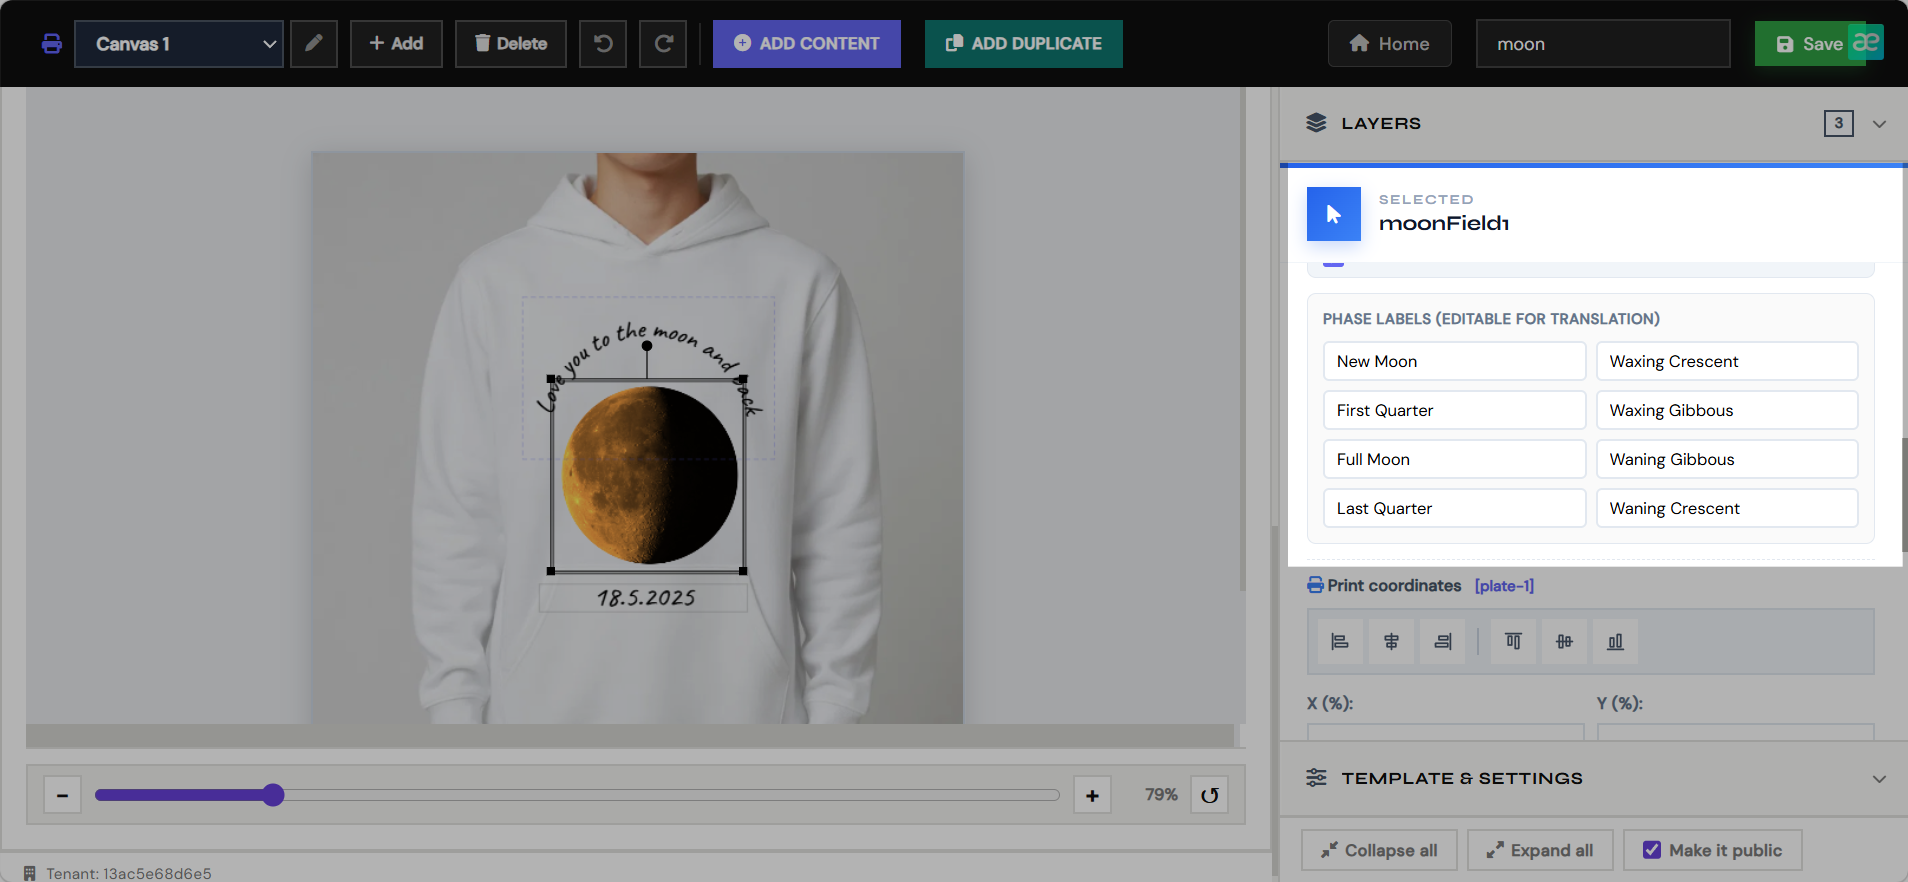The width and height of the screenshot is (1908, 882).
Task: Align layer to vertical middle
Action: point(1564,642)
